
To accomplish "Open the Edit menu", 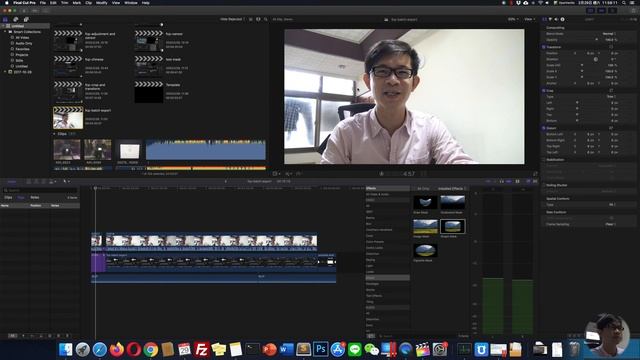I will click(53, 2).
